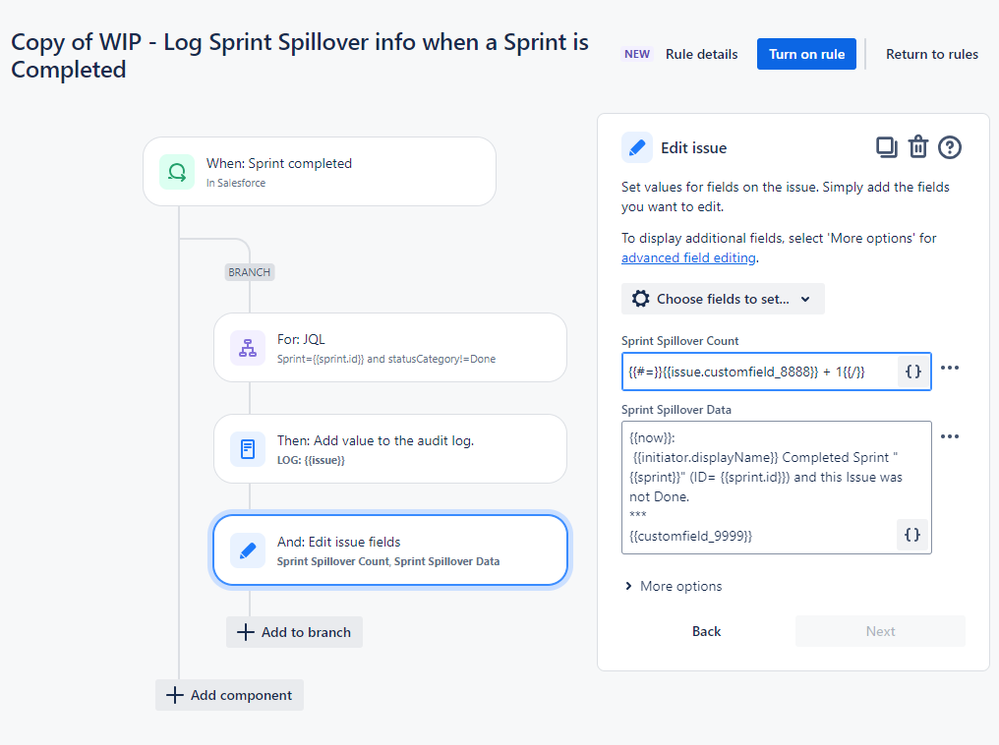Click the Sprint completed trigger icon
This screenshot has height=745, width=999.
pyautogui.click(x=177, y=172)
